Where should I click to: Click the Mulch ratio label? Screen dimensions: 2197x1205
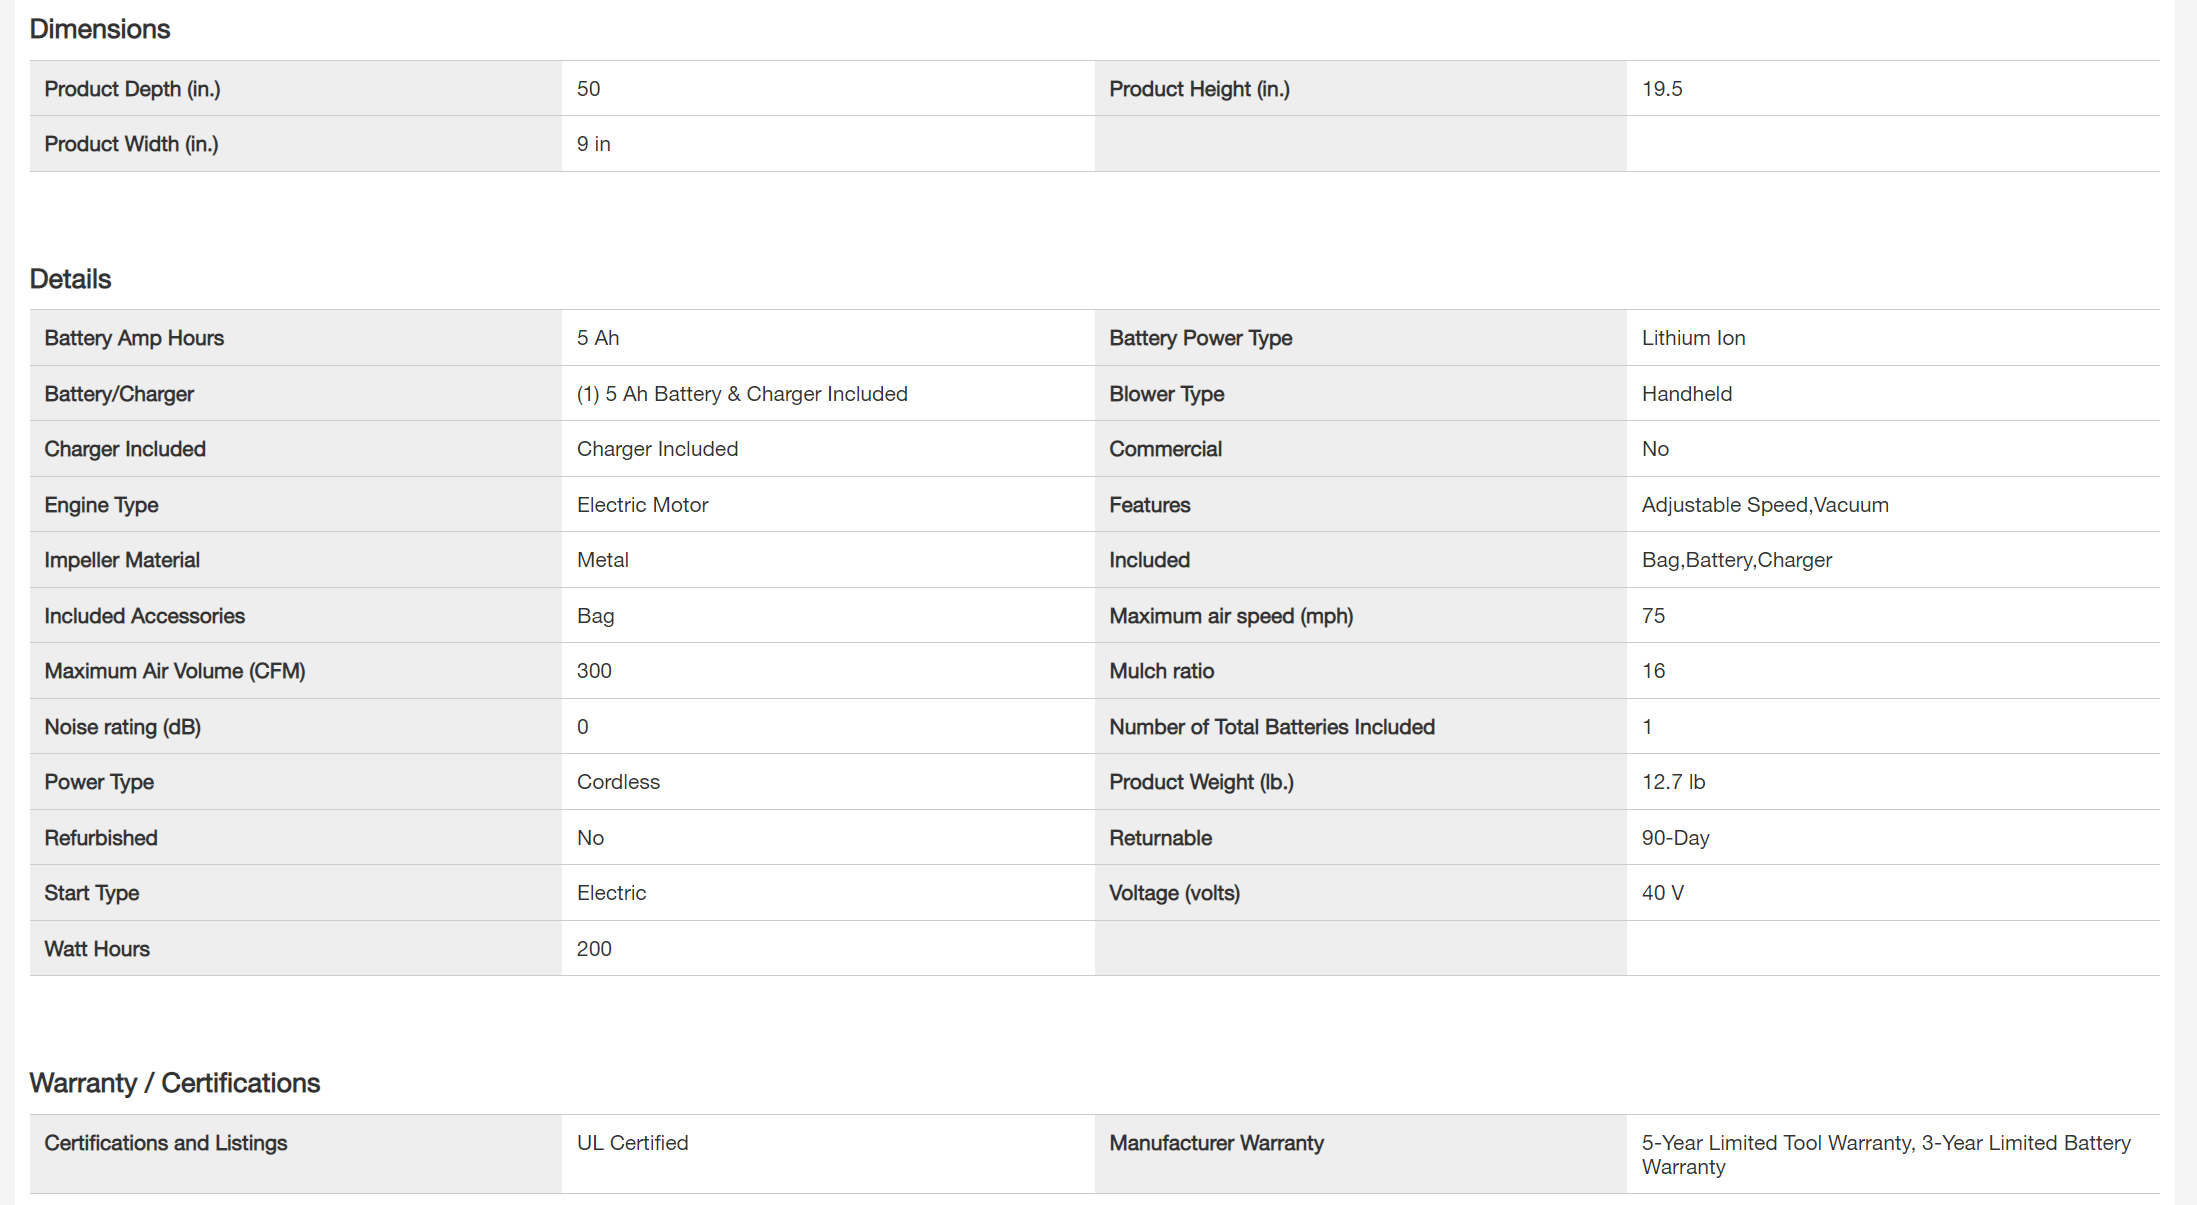click(x=1161, y=671)
